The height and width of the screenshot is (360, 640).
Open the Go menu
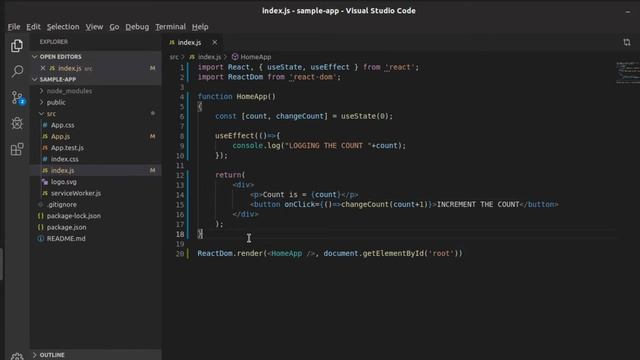(114, 27)
